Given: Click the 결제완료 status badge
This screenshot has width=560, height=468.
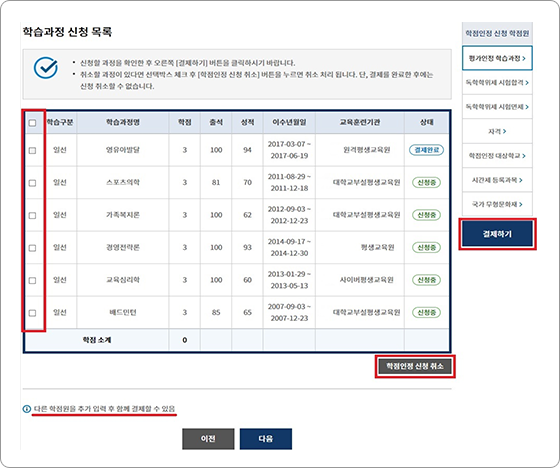Looking at the screenshot, I should point(426,150).
